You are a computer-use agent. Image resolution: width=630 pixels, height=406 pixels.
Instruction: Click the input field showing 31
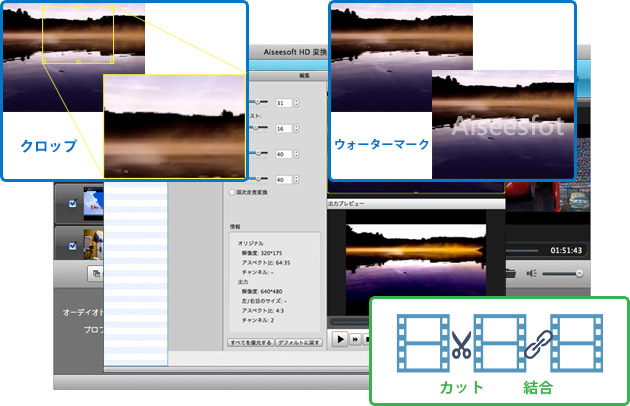pyautogui.click(x=283, y=103)
